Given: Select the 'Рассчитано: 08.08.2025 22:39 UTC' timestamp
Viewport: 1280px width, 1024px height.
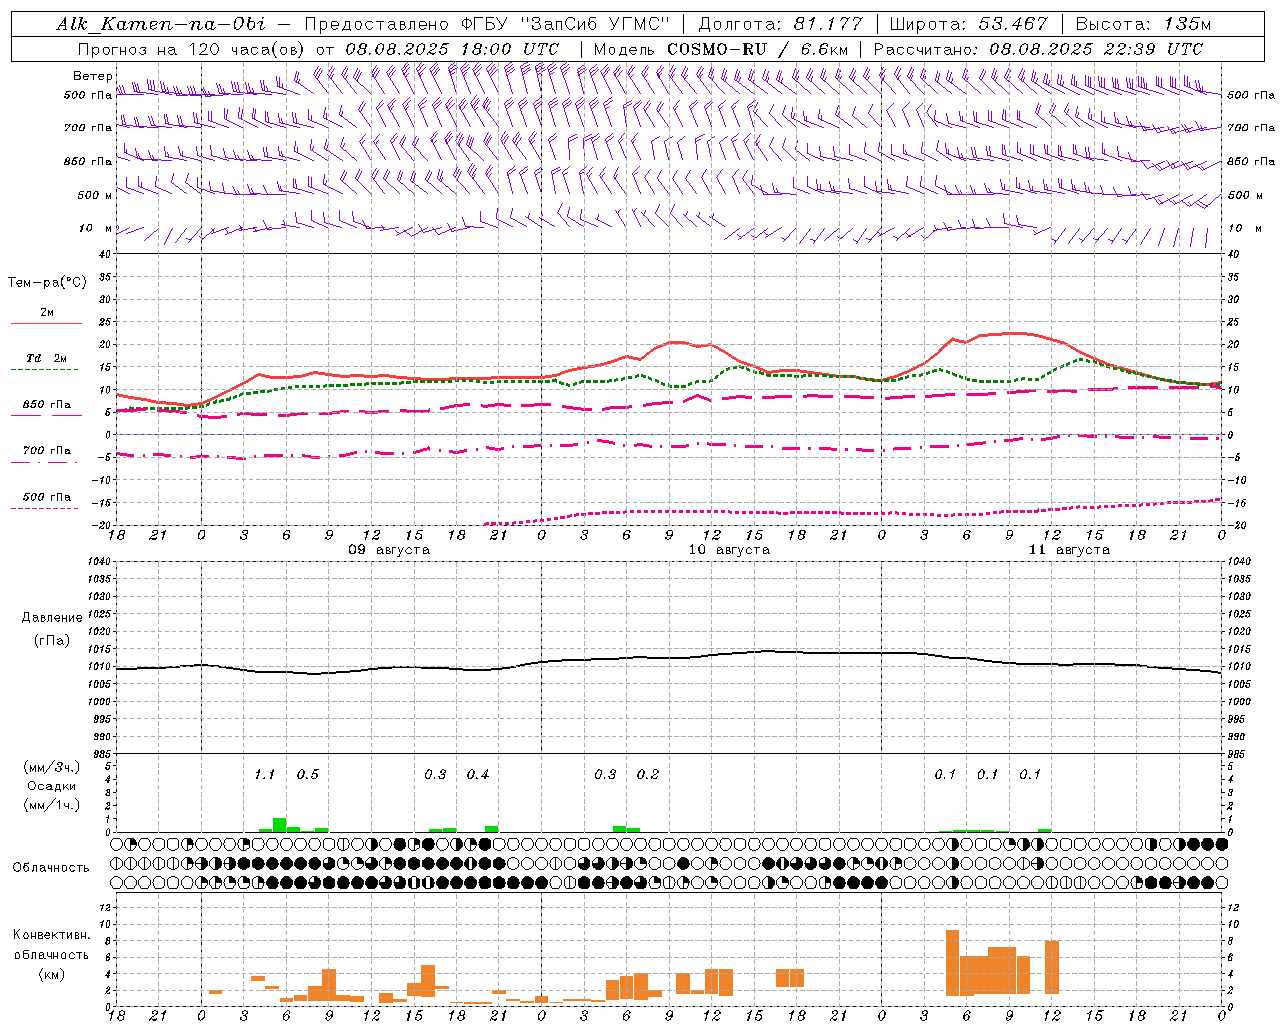Looking at the screenshot, I should tap(1038, 49).
